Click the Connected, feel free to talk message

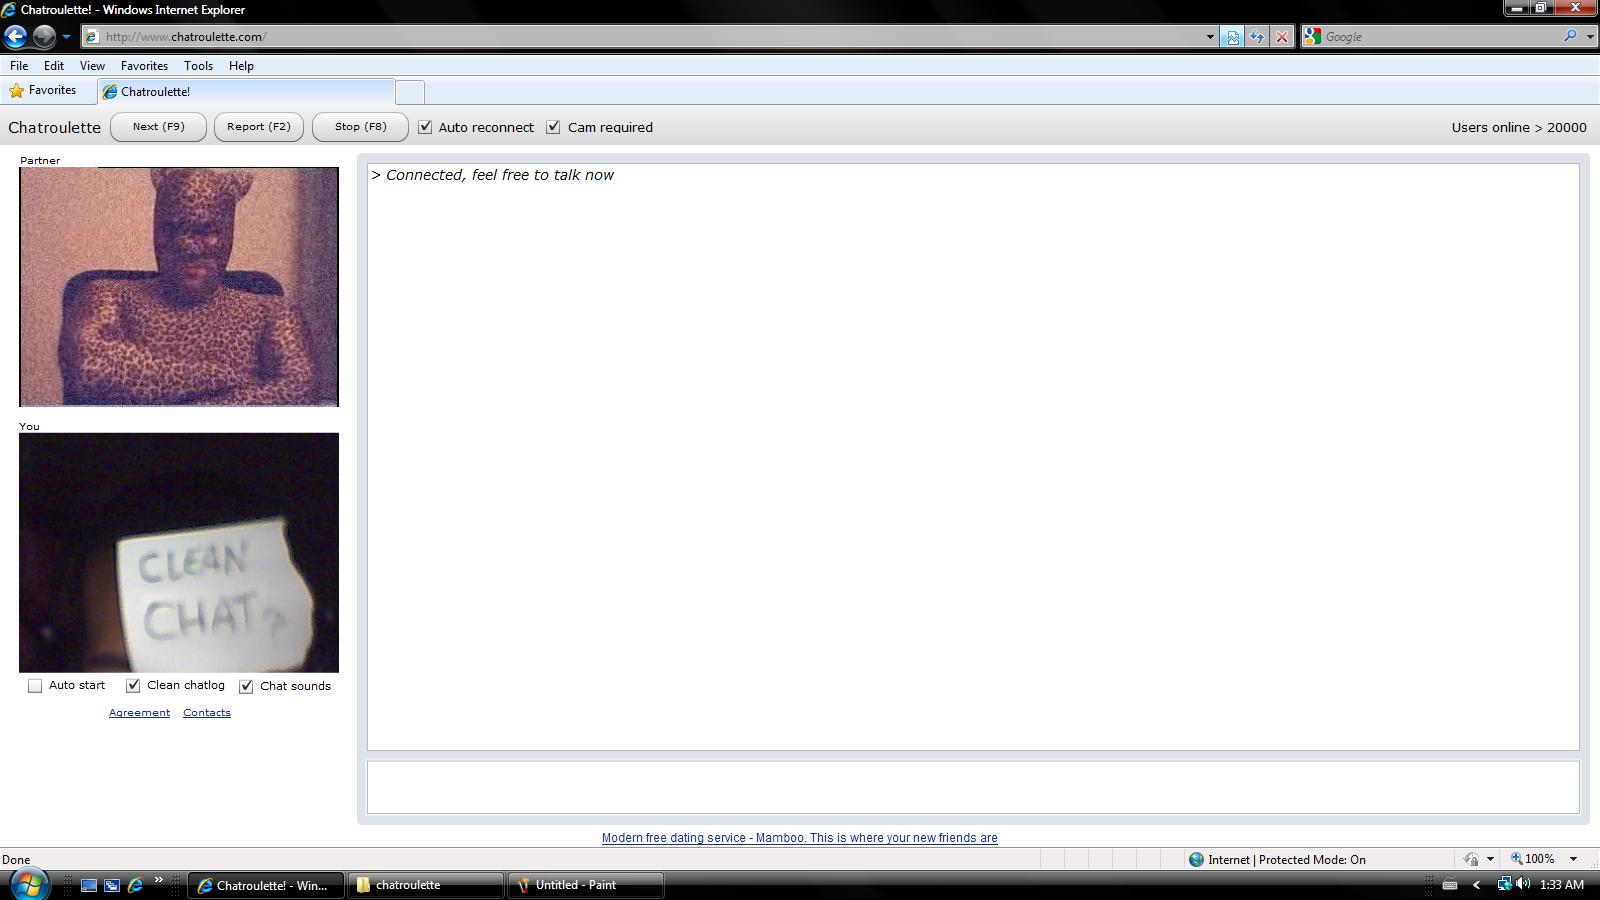coord(493,175)
